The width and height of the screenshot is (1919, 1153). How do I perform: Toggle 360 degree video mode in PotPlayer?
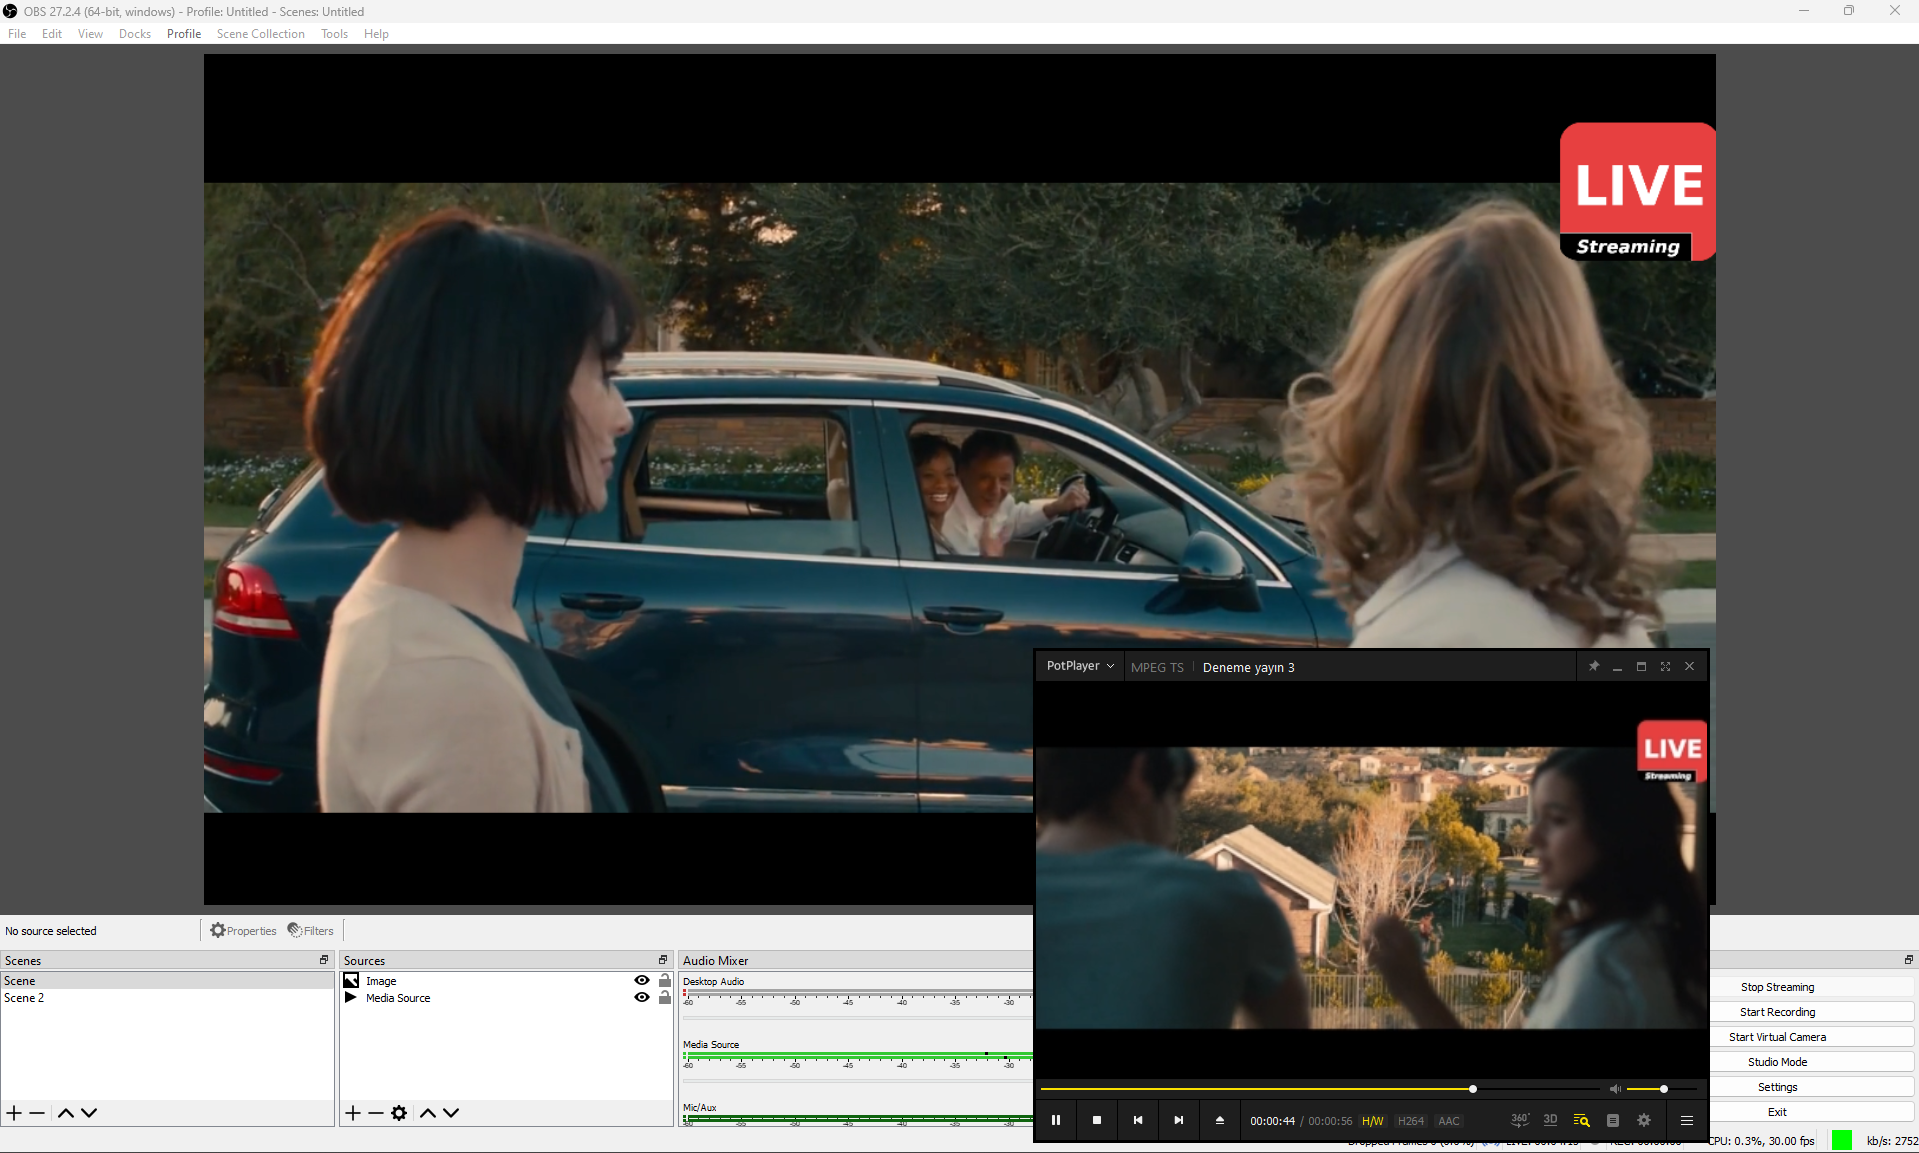(x=1520, y=1120)
